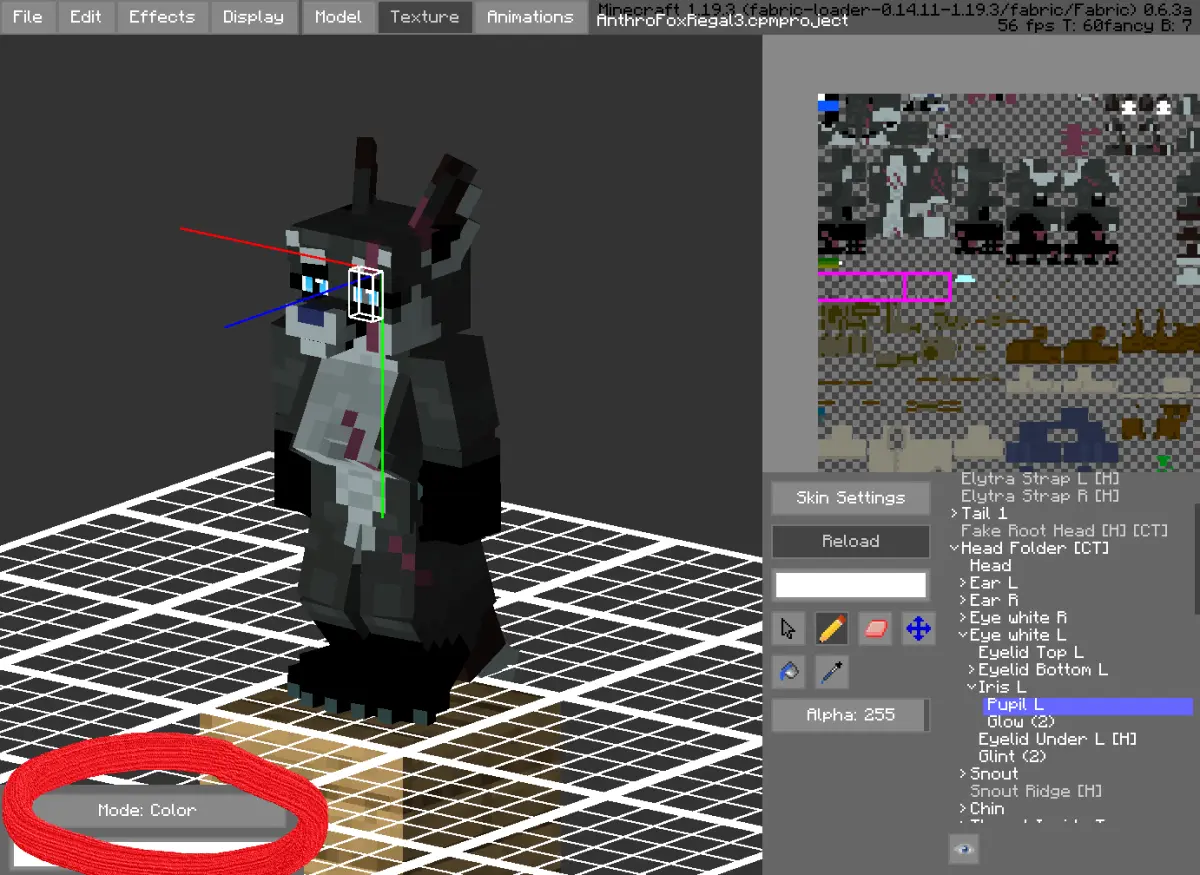Screen dimensions: 1200x875
Task: Toggle the eye visibility icon
Action: (x=963, y=849)
